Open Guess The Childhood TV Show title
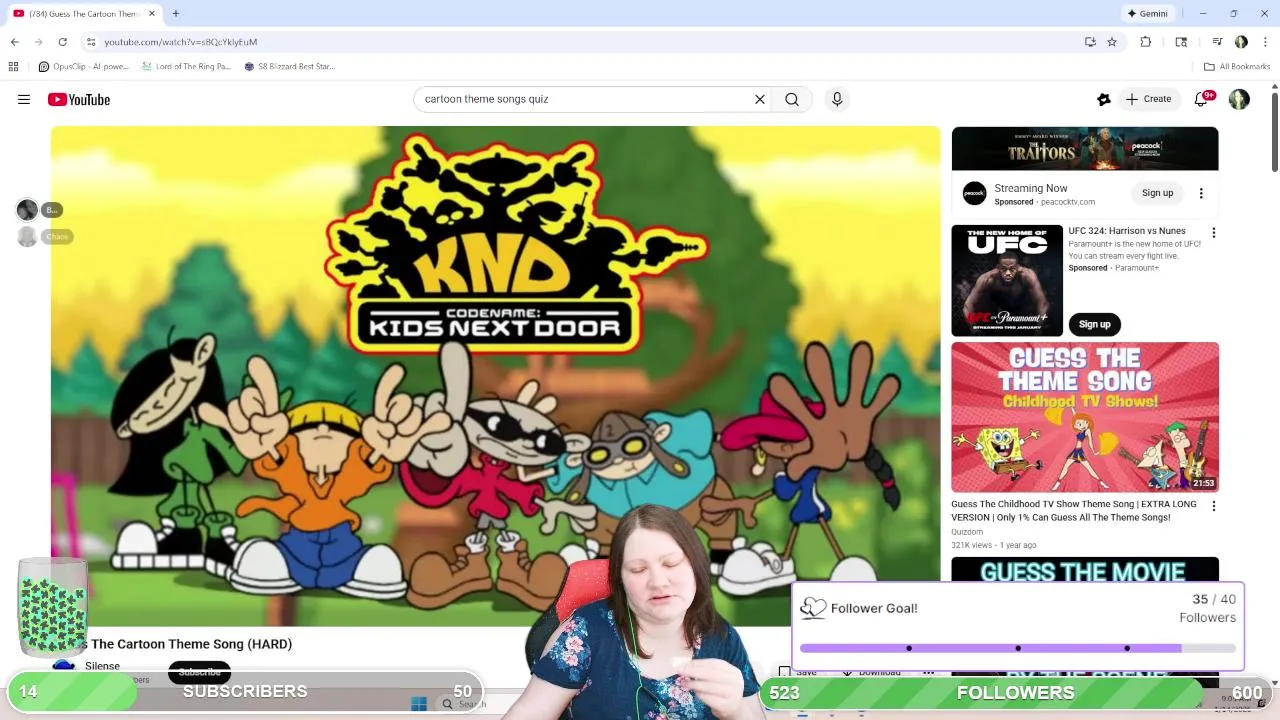The width and height of the screenshot is (1280, 720). 1074,511
